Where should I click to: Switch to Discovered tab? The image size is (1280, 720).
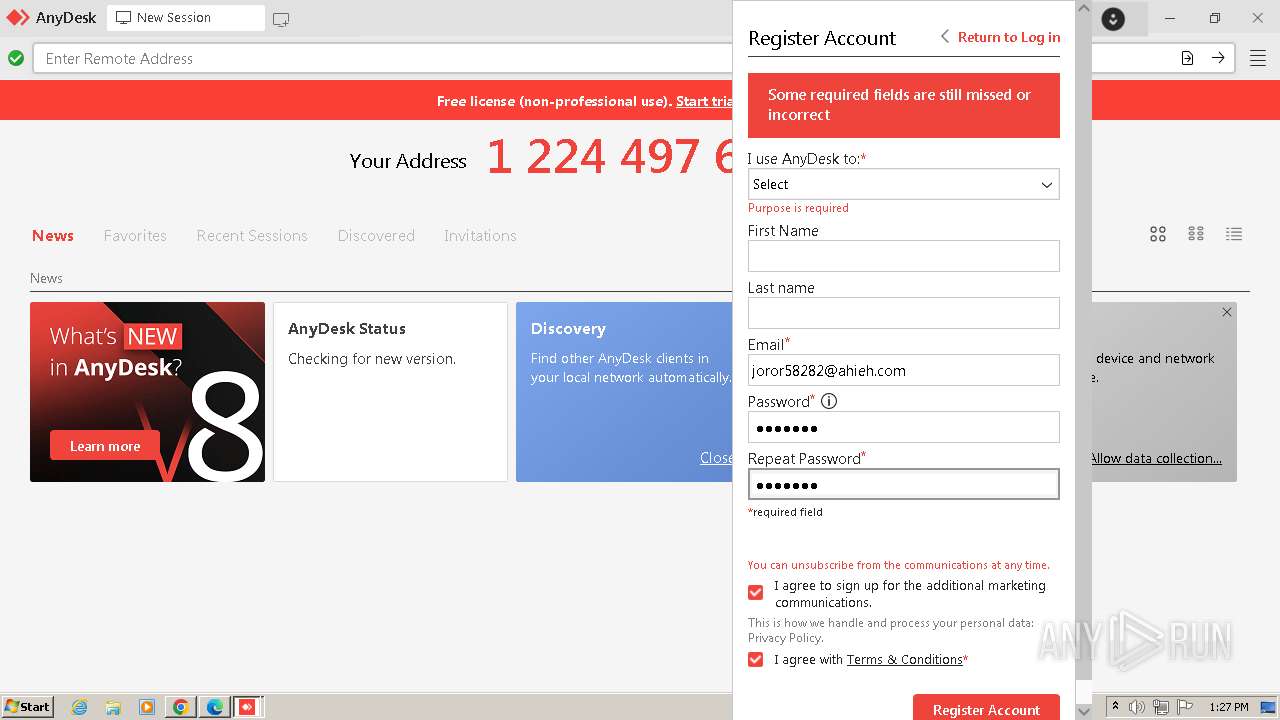376,236
